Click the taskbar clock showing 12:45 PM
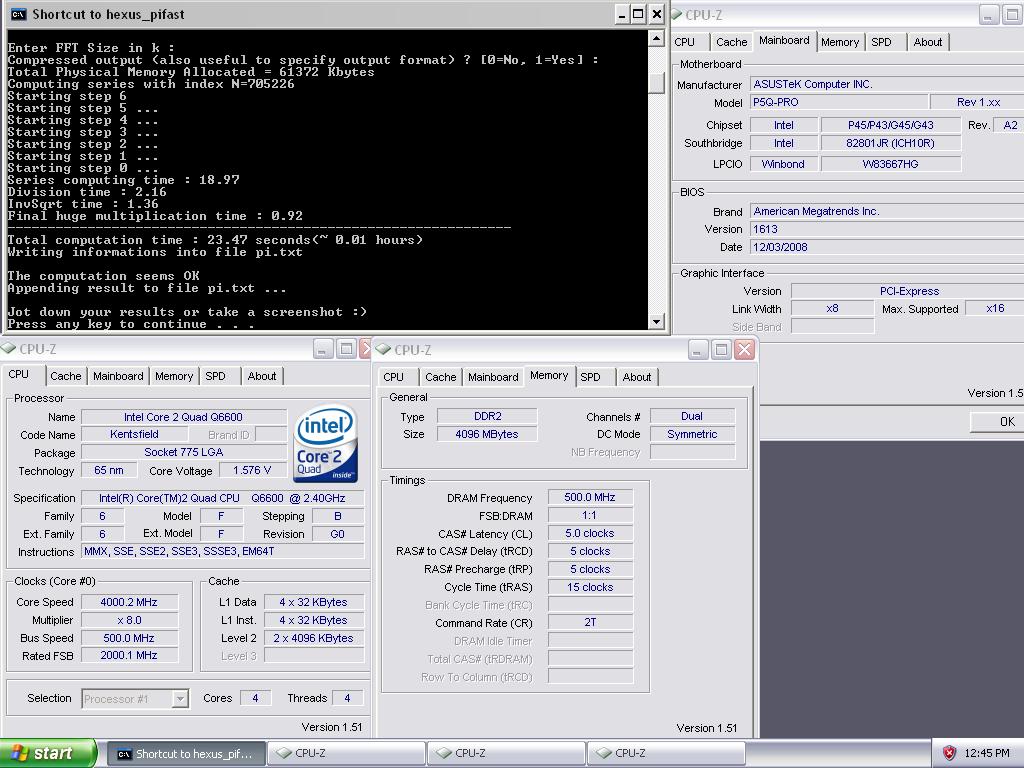The image size is (1024, 768). (987, 753)
